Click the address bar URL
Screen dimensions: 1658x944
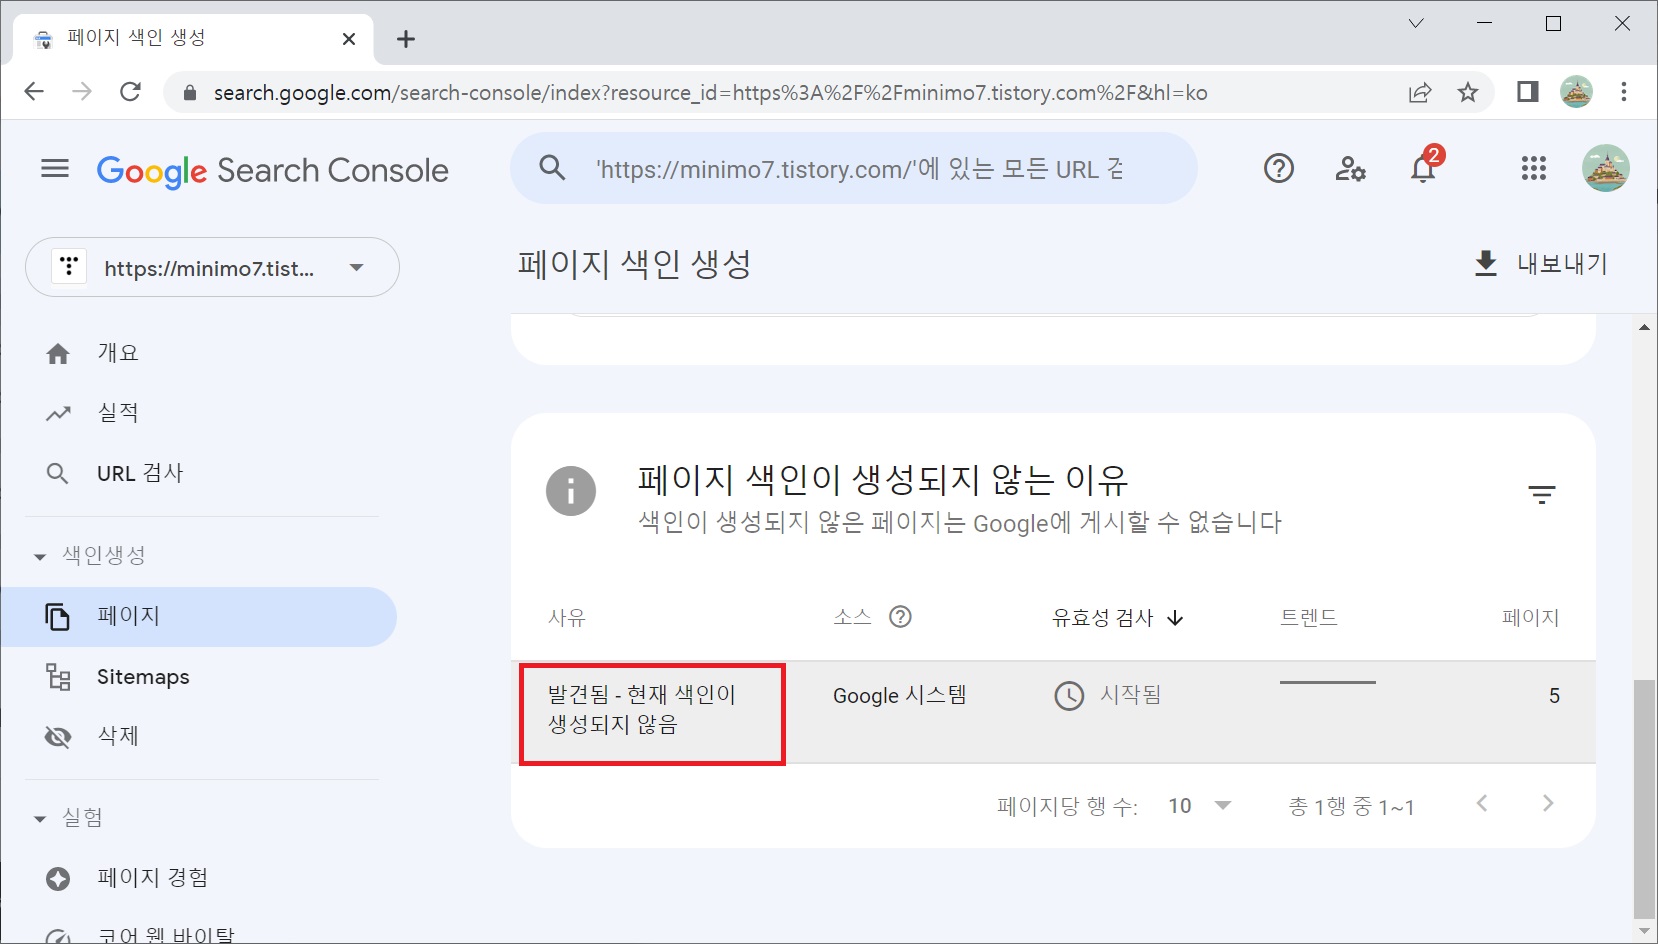coord(710,93)
